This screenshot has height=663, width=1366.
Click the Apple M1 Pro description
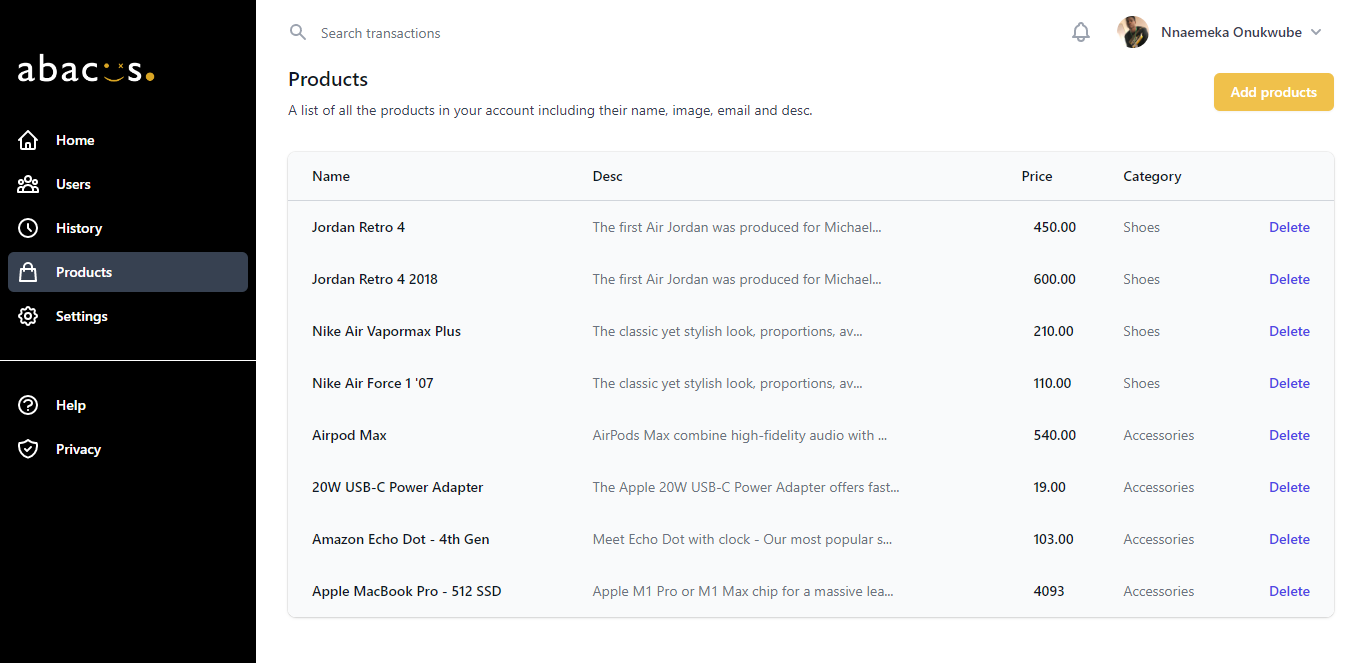[743, 591]
